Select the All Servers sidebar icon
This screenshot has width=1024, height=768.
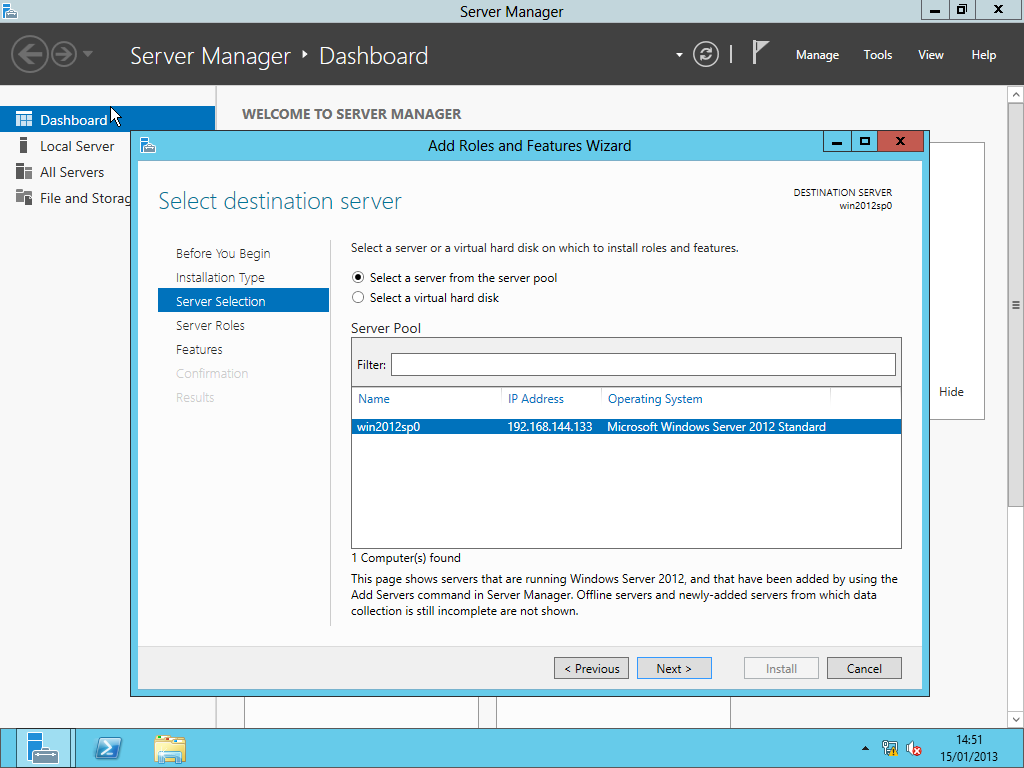point(24,172)
